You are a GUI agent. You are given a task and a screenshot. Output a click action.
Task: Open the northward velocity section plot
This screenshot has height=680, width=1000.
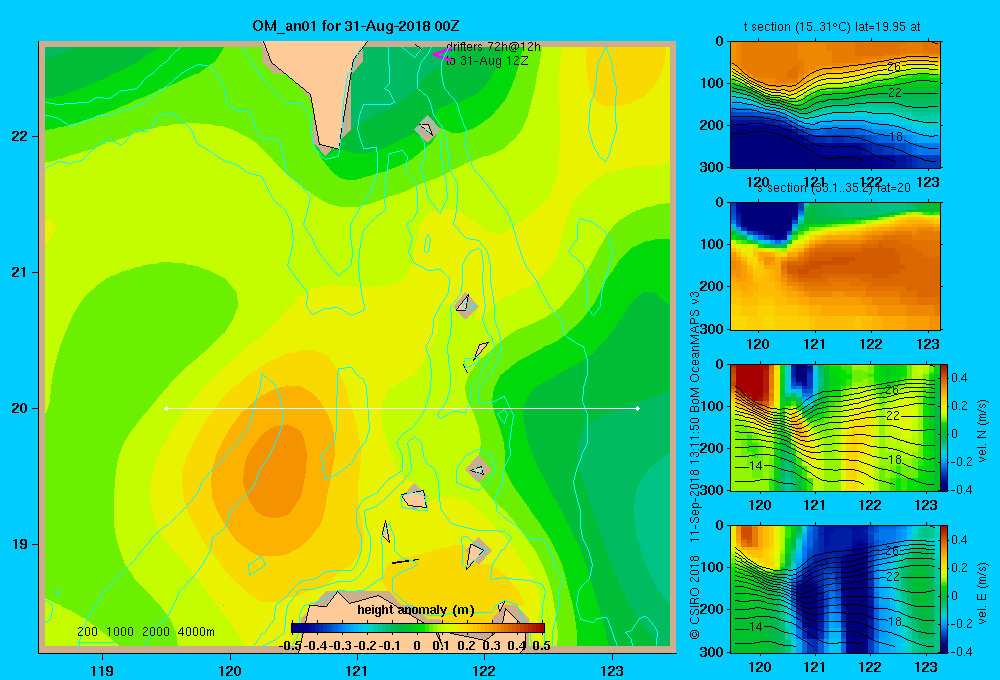pyautogui.click(x=835, y=427)
